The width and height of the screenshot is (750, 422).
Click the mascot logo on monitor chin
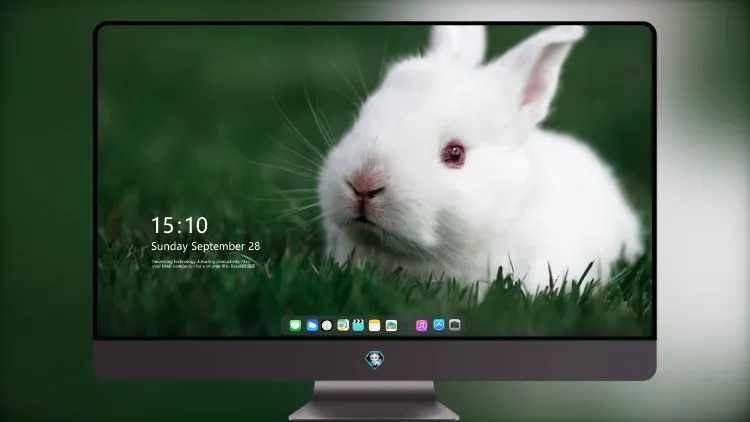point(375,360)
